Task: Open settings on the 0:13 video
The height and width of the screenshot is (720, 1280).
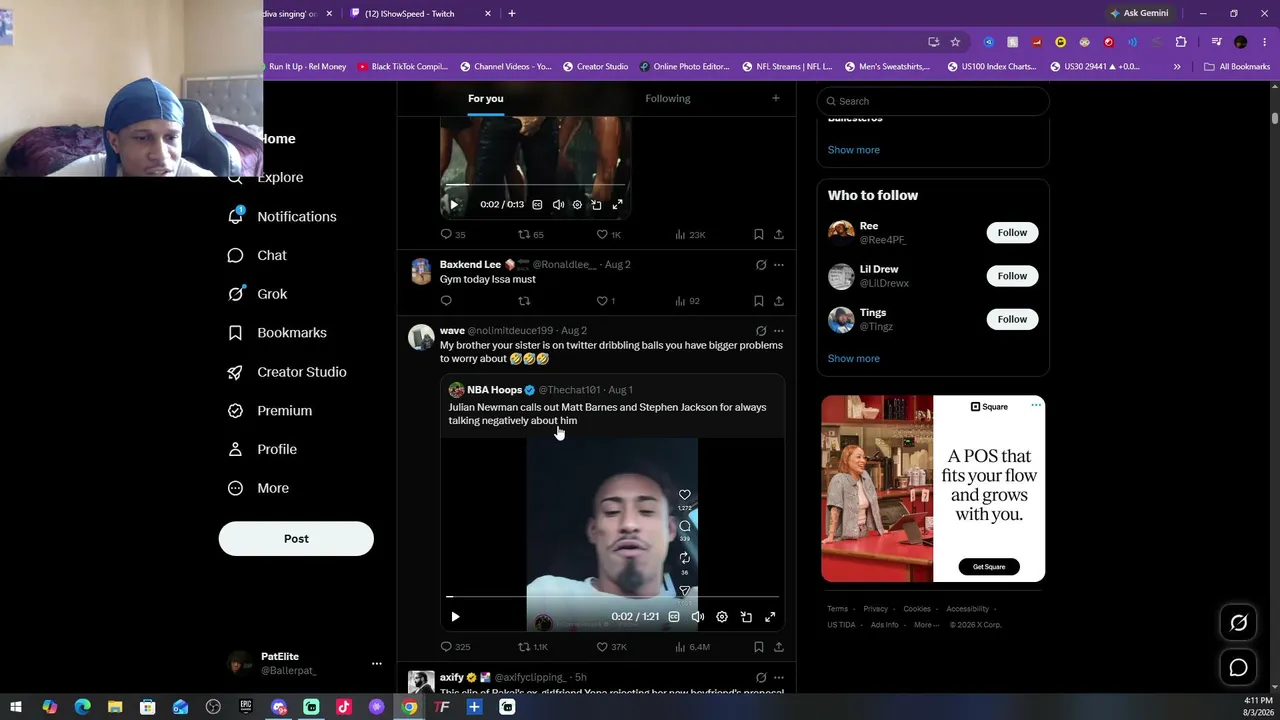Action: click(577, 205)
